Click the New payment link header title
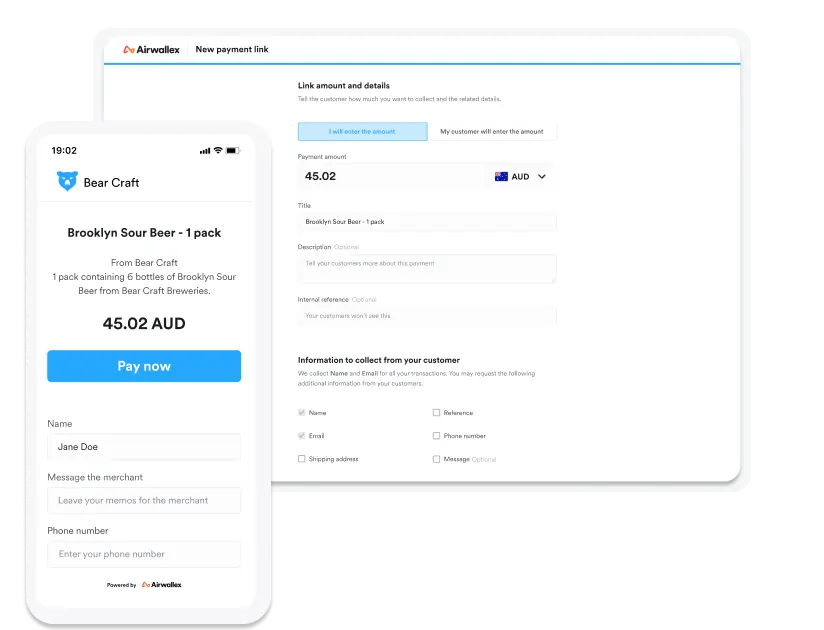Image resolution: width=824 pixels, height=630 pixels. [x=232, y=49]
